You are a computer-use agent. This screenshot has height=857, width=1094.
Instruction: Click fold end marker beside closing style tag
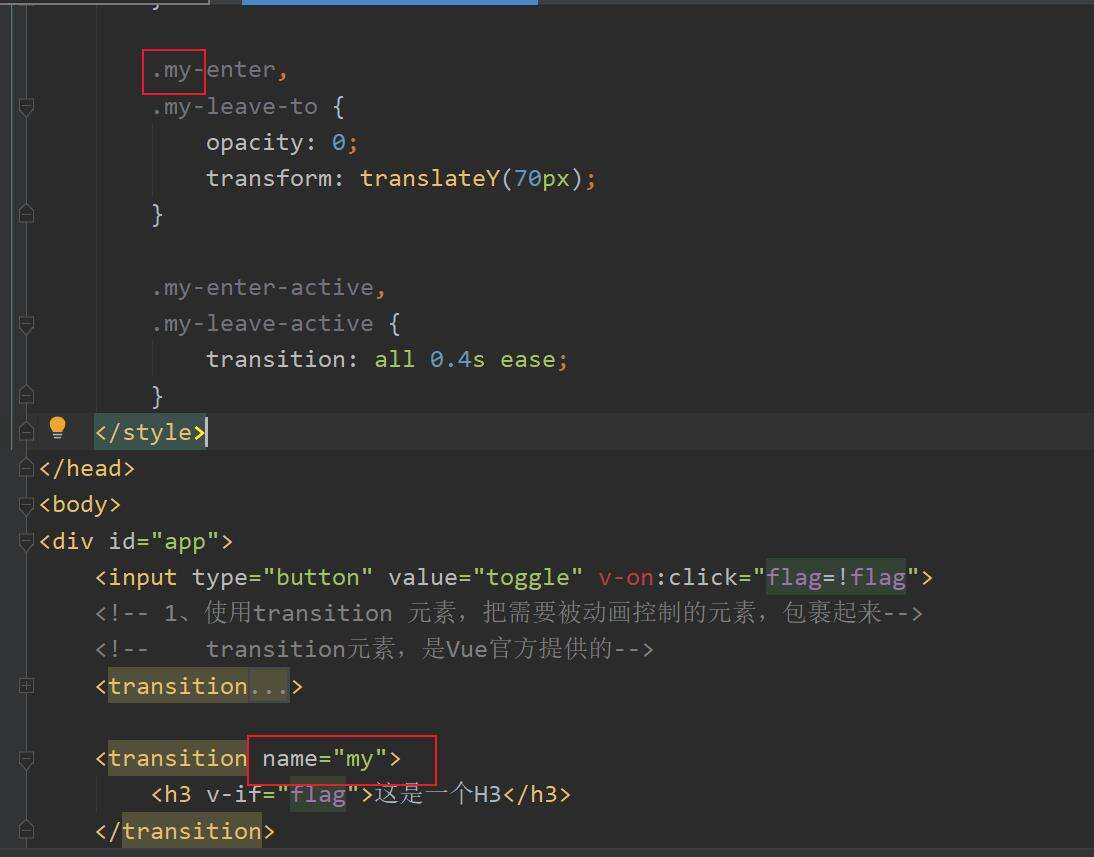tap(26, 432)
